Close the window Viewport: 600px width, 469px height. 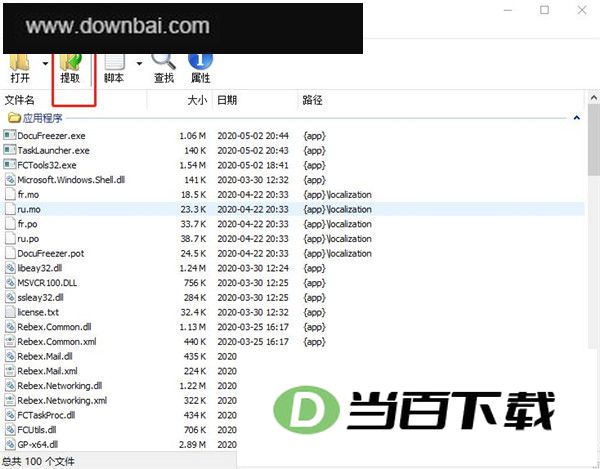pos(582,10)
